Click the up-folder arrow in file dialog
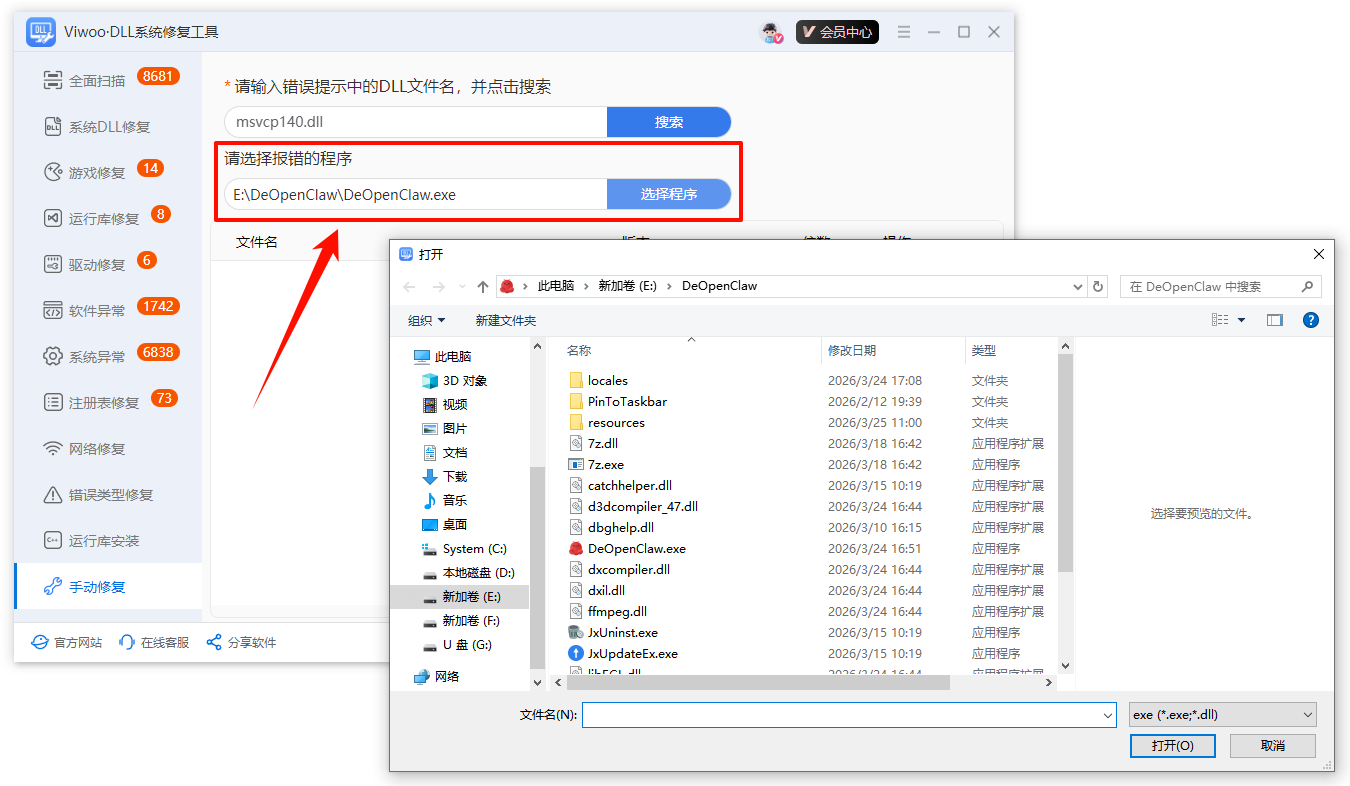Image resolution: width=1350 pixels, height=786 pixels. [483, 287]
